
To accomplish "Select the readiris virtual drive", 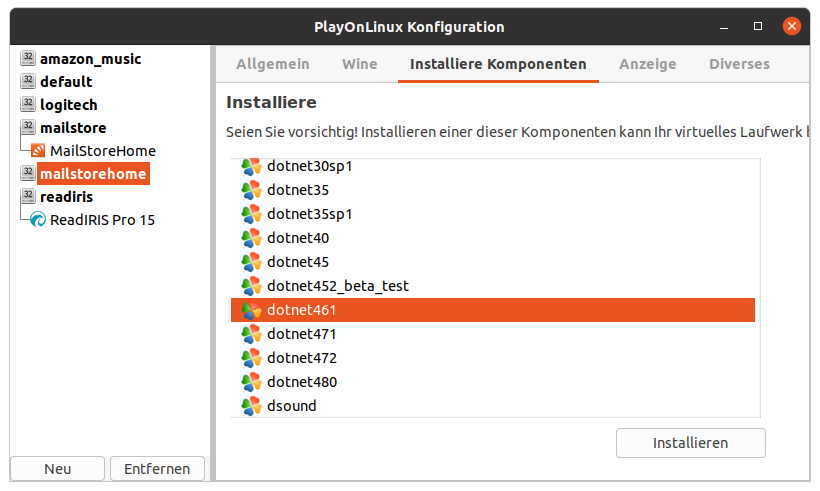I will (x=67, y=197).
